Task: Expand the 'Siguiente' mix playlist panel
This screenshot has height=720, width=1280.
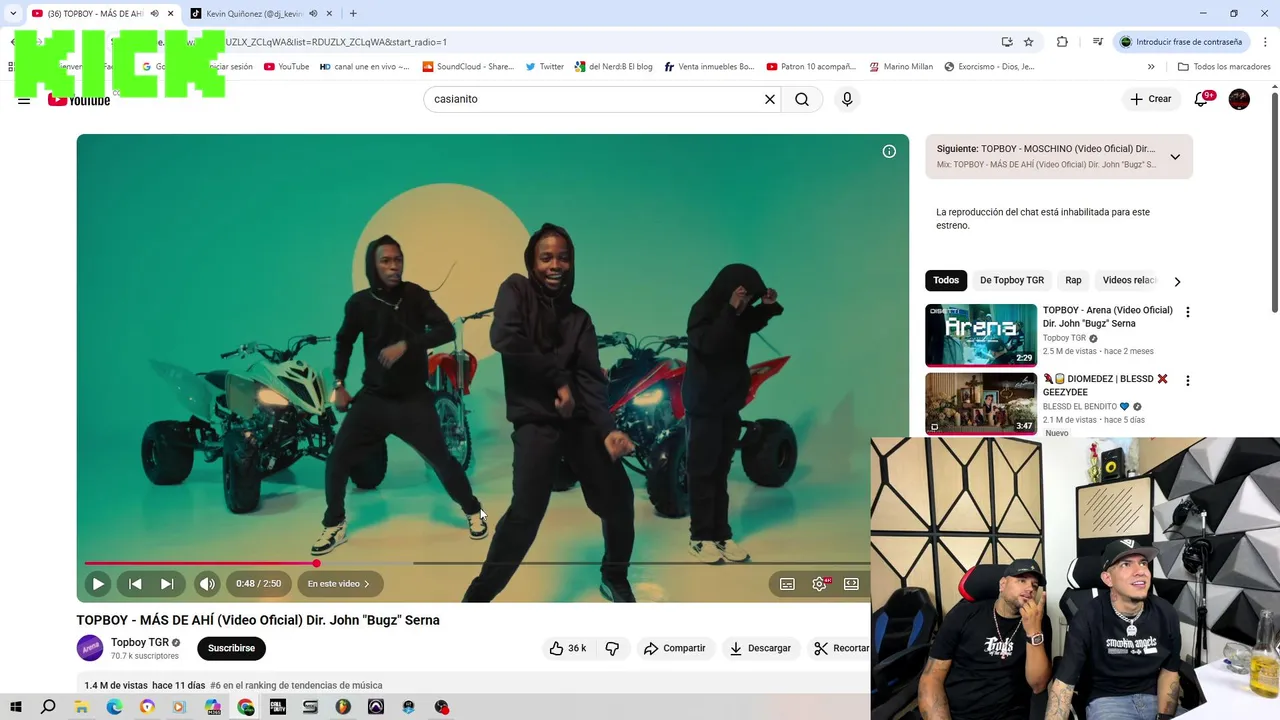Action: pyautogui.click(x=1175, y=157)
